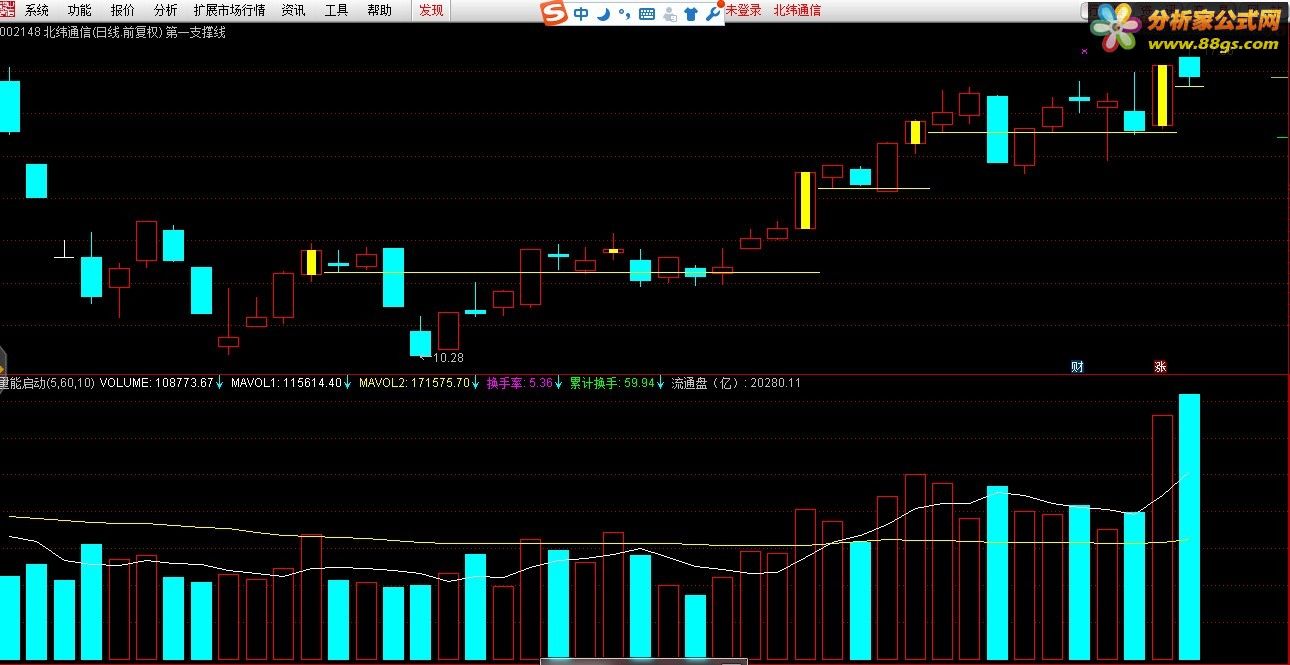Open the Sogou soft keyboard icon
This screenshot has height=665, width=1290.
click(646, 14)
